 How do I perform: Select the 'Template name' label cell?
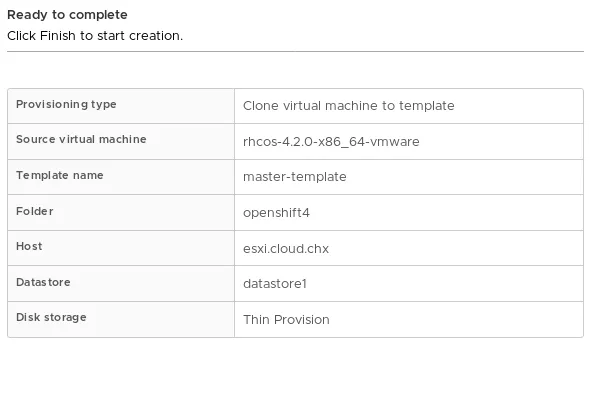[x=59, y=176]
